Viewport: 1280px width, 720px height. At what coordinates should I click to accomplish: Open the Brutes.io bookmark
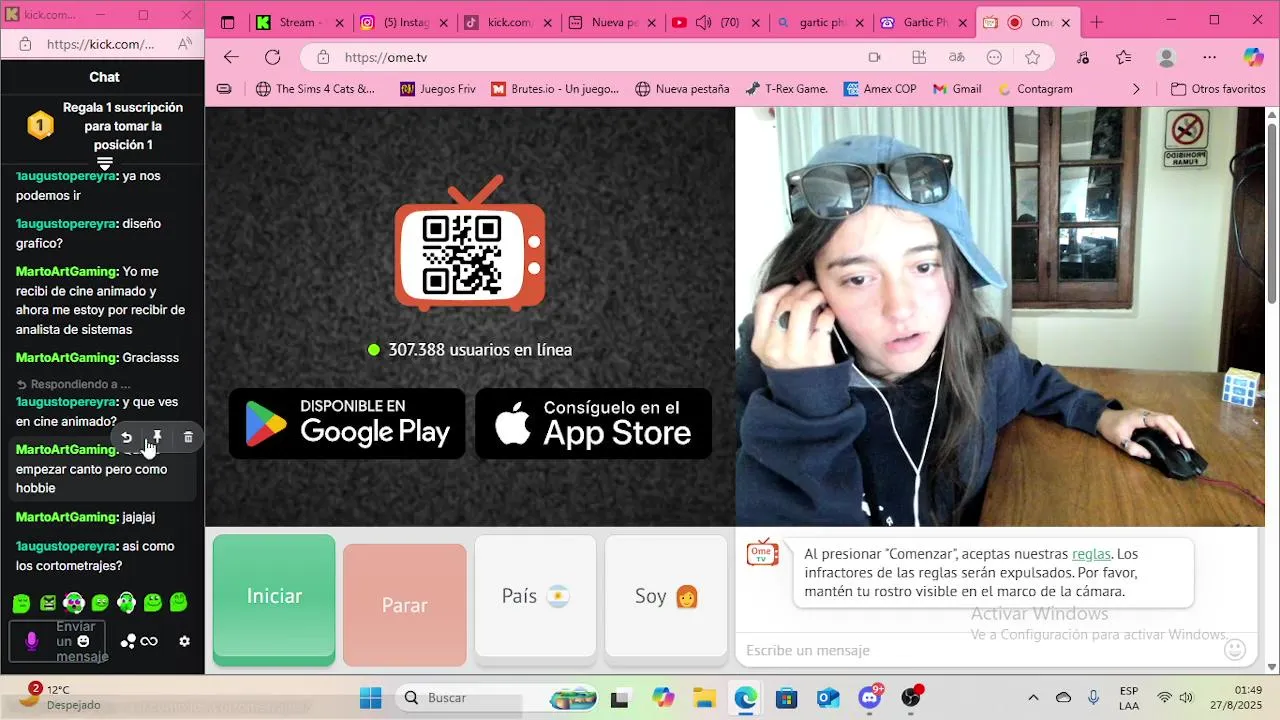tap(556, 89)
